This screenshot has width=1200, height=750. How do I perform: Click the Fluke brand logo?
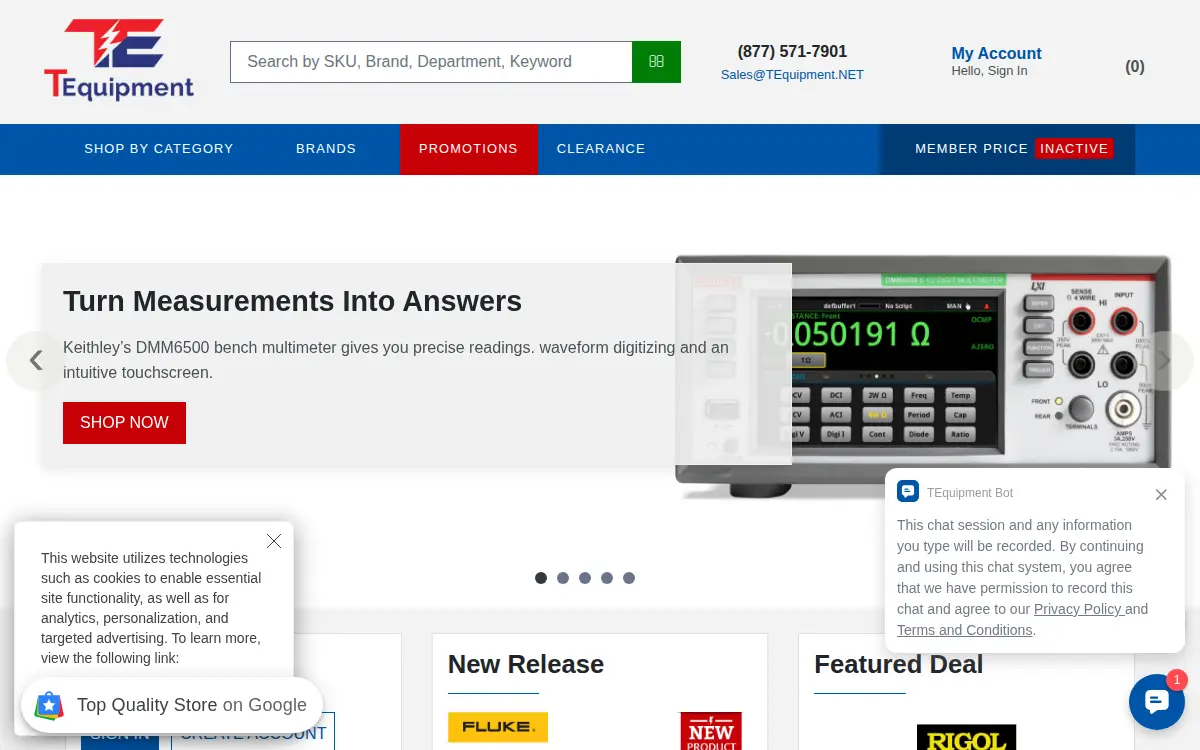click(498, 727)
